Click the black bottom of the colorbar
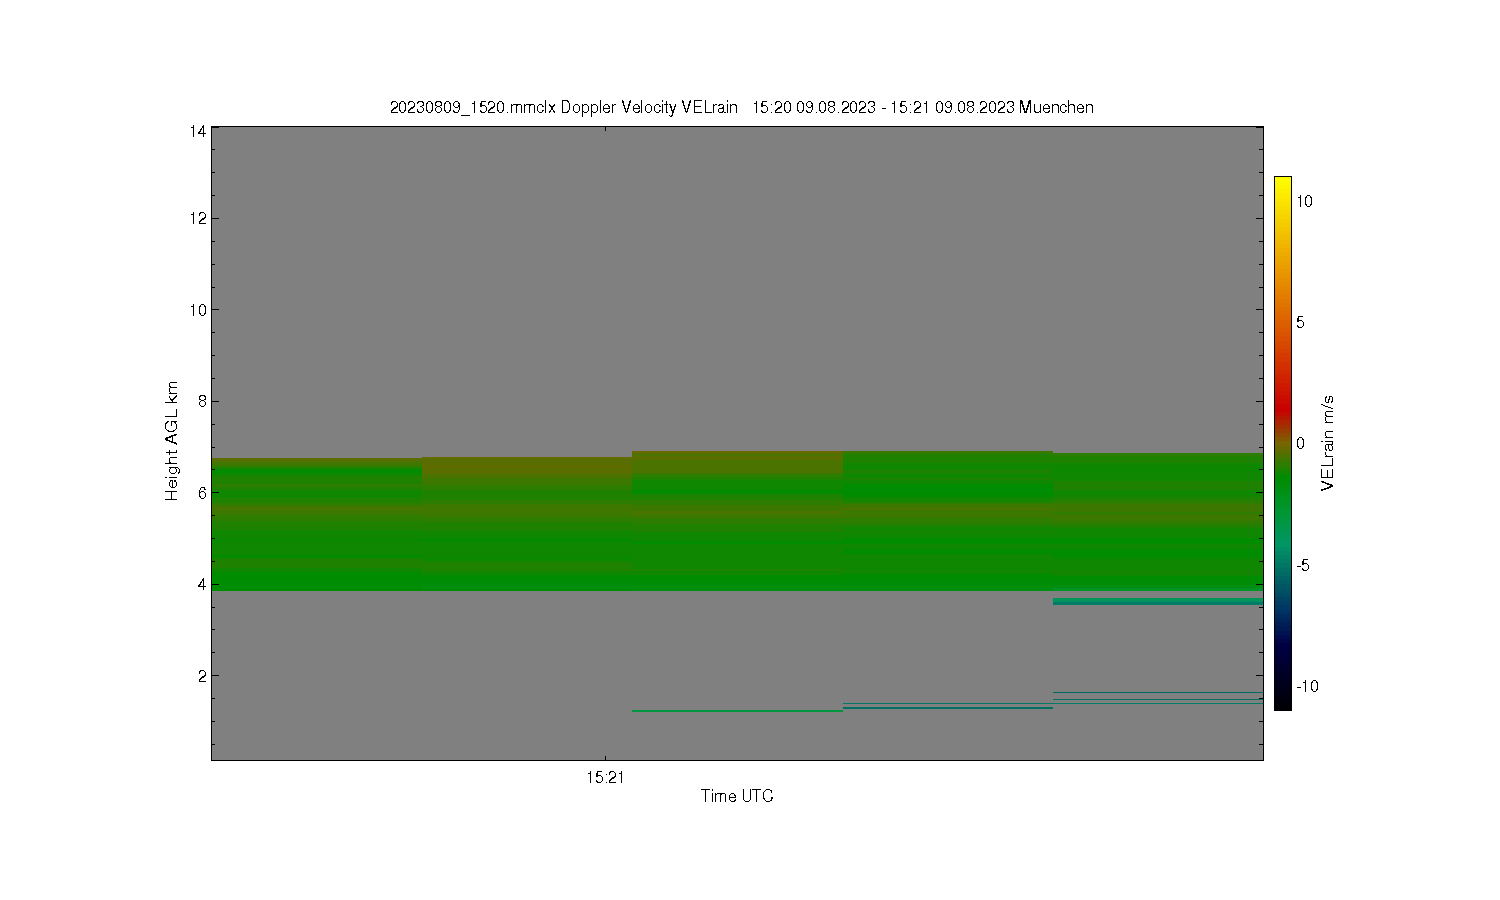Viewport: 1500px width, 900px height. click(x=1282, y=700)
